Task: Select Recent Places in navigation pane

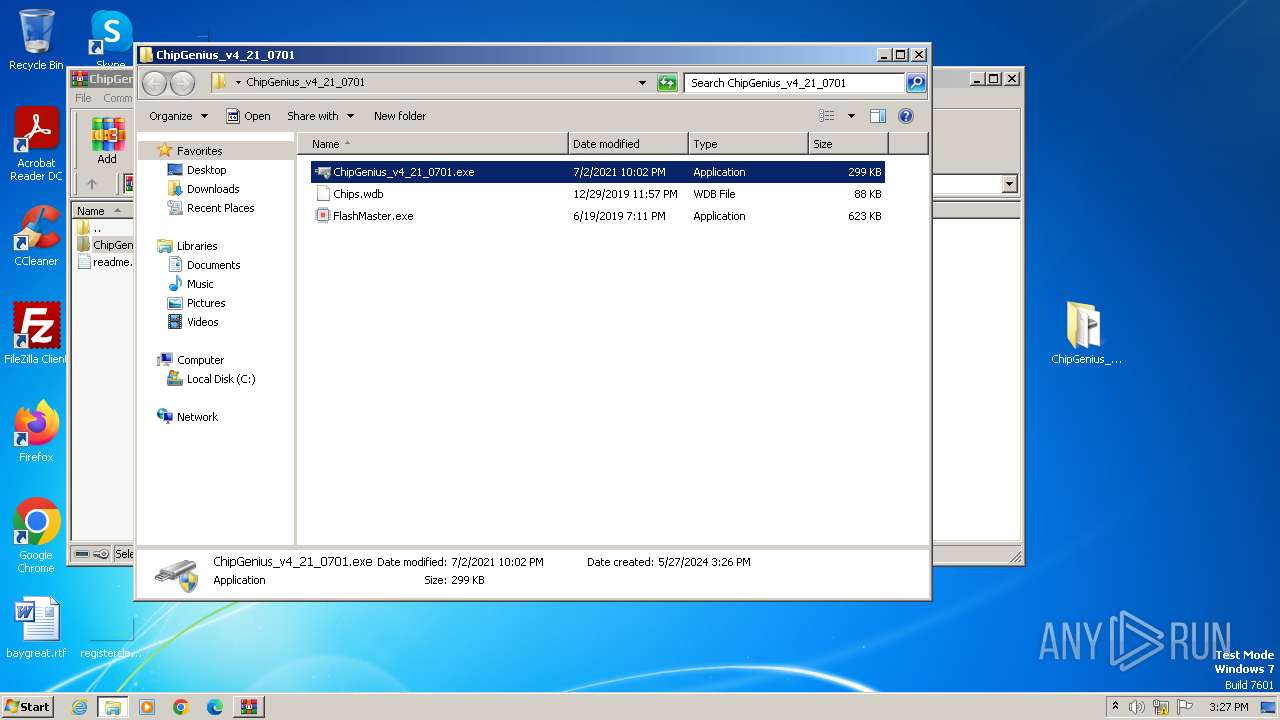Action: point(211,208)
